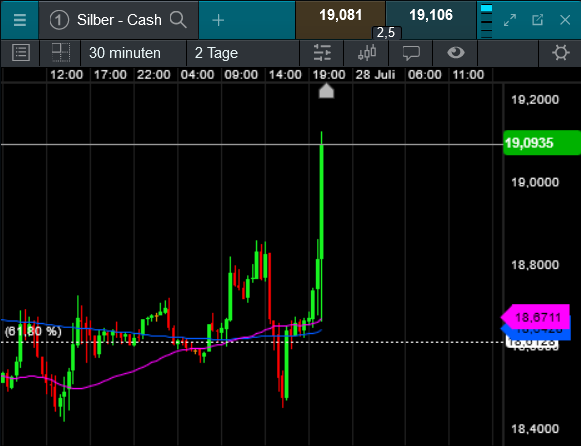Click the 11:00 time axis label

click(468, 75)
